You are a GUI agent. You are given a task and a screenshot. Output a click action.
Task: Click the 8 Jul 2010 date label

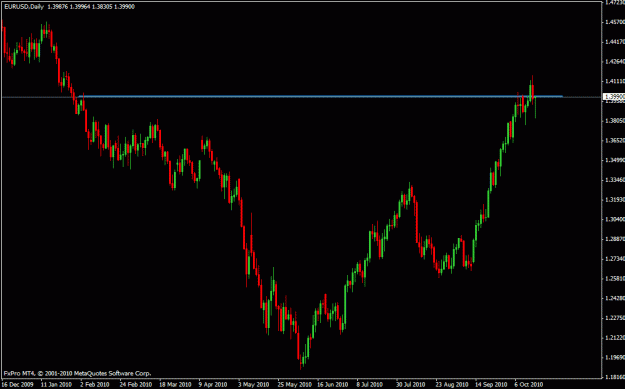(x=369, y=385)
